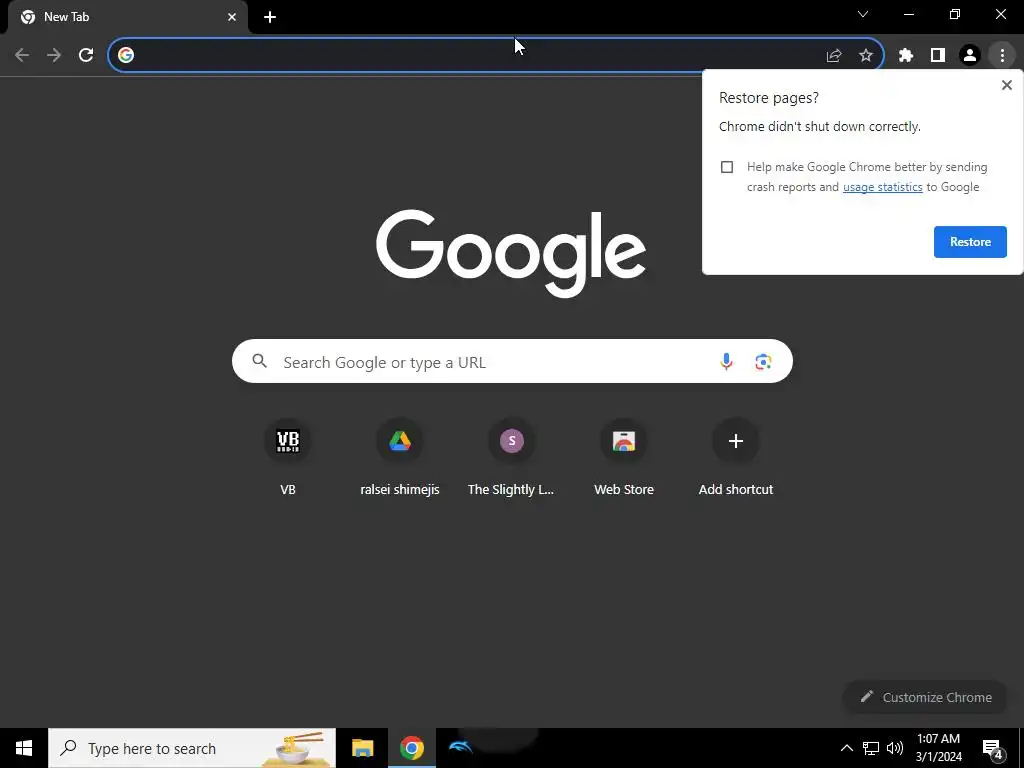This screenshot has height=768, width=1024.
Task: Dismiss the Restore pages popup
Action: pos(1007,85)
